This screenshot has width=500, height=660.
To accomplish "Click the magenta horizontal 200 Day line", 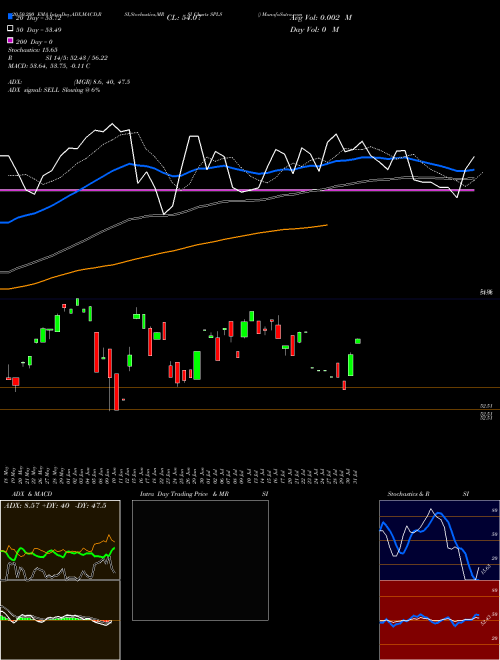I will click(x=237, y=190).
